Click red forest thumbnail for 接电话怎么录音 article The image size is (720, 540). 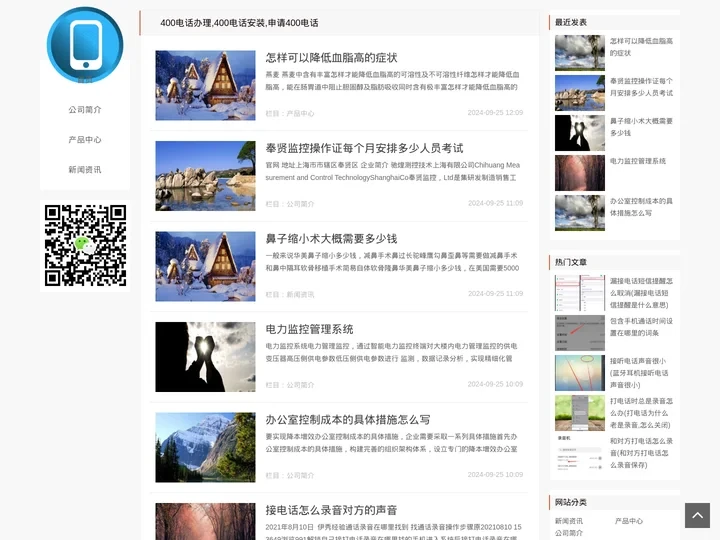pos(205,522)
